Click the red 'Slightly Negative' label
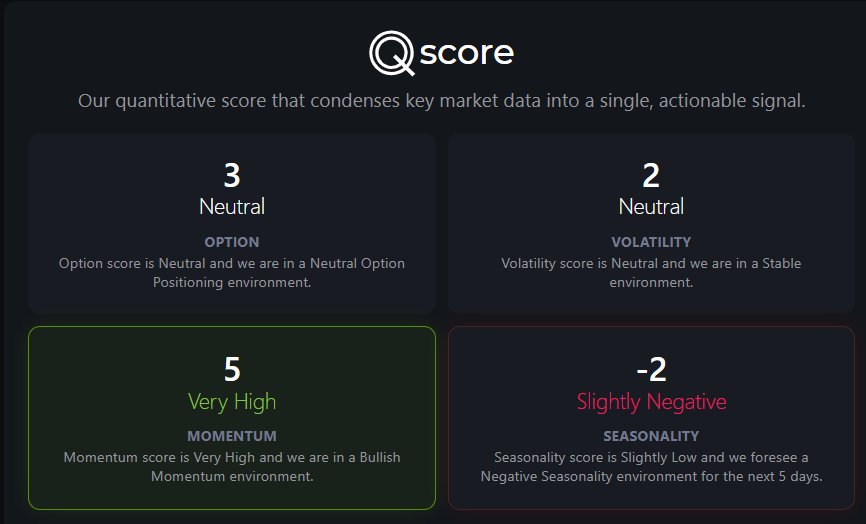The height and width of the screenshot is (524, 866). (x=651, y=402)
